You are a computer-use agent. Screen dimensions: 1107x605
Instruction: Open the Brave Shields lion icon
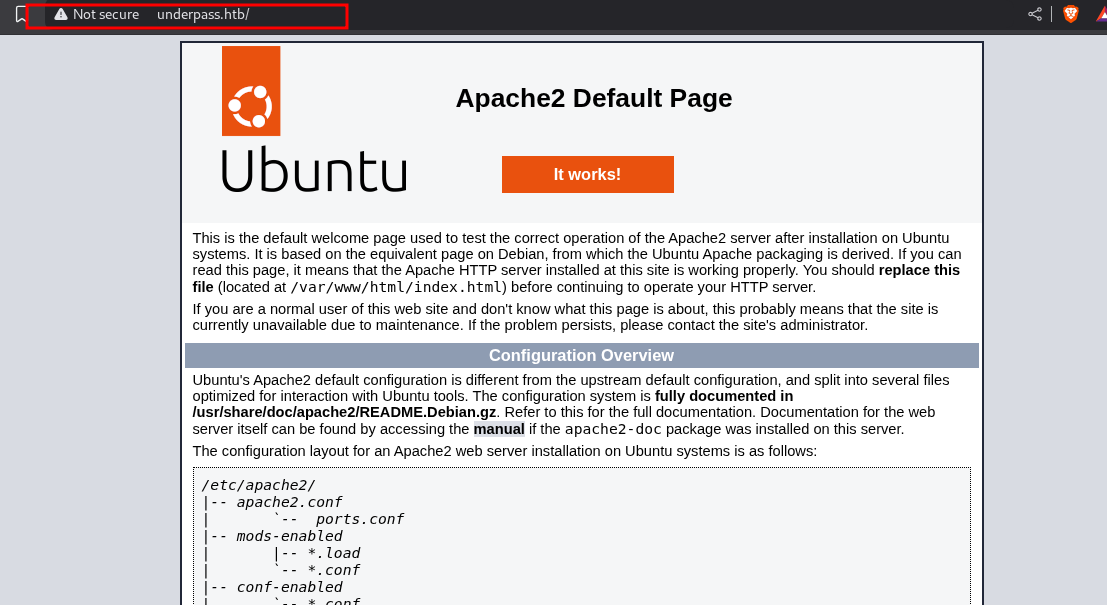pyautogui.click(x=1070, y=14)
